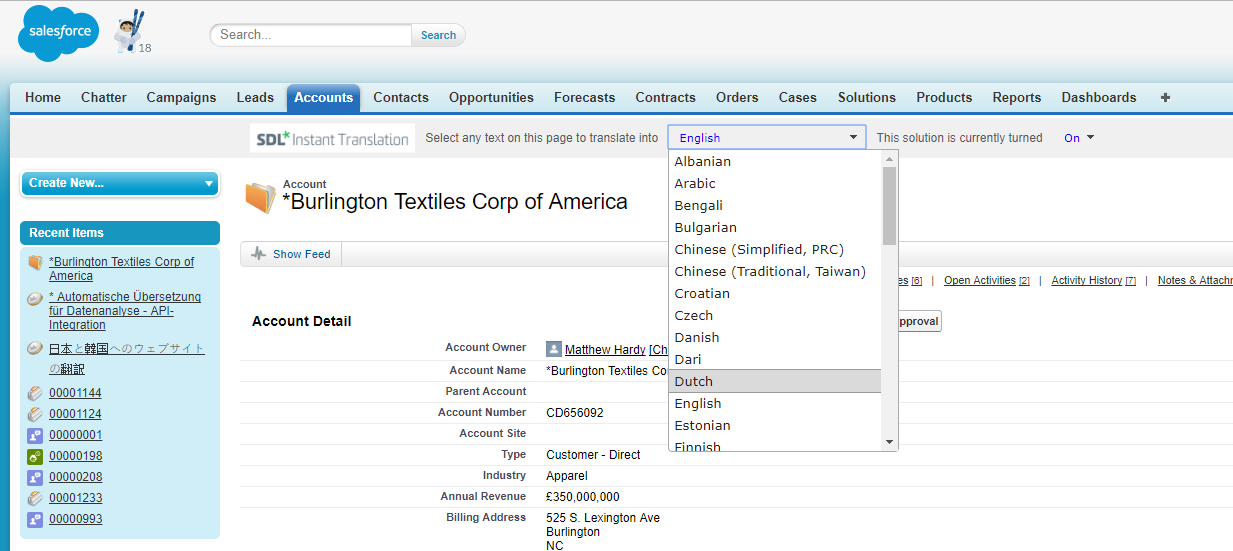Viewport: 1233px width, 551px height.
Task: Pick Czech from the language list
Action: click(x=775, y=315)
